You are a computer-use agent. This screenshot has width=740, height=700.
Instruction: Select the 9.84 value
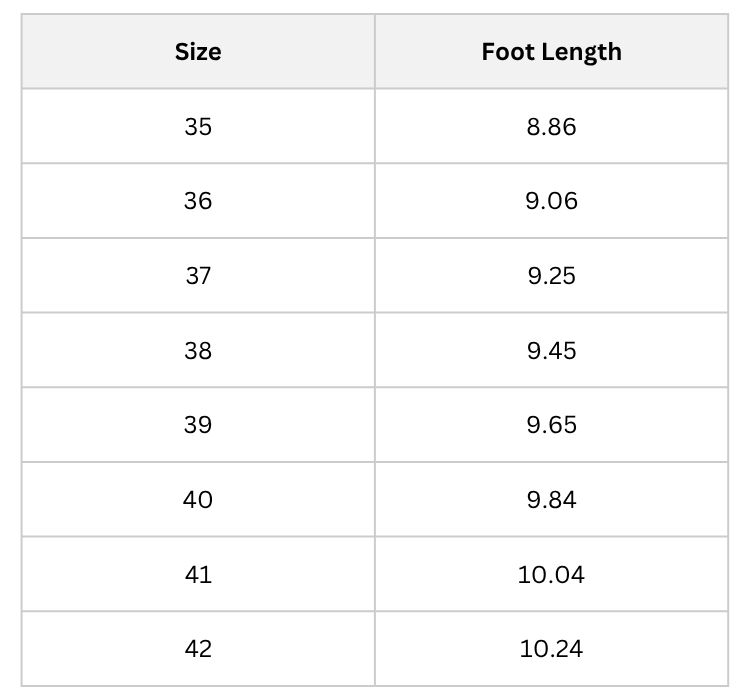point(552,499)
